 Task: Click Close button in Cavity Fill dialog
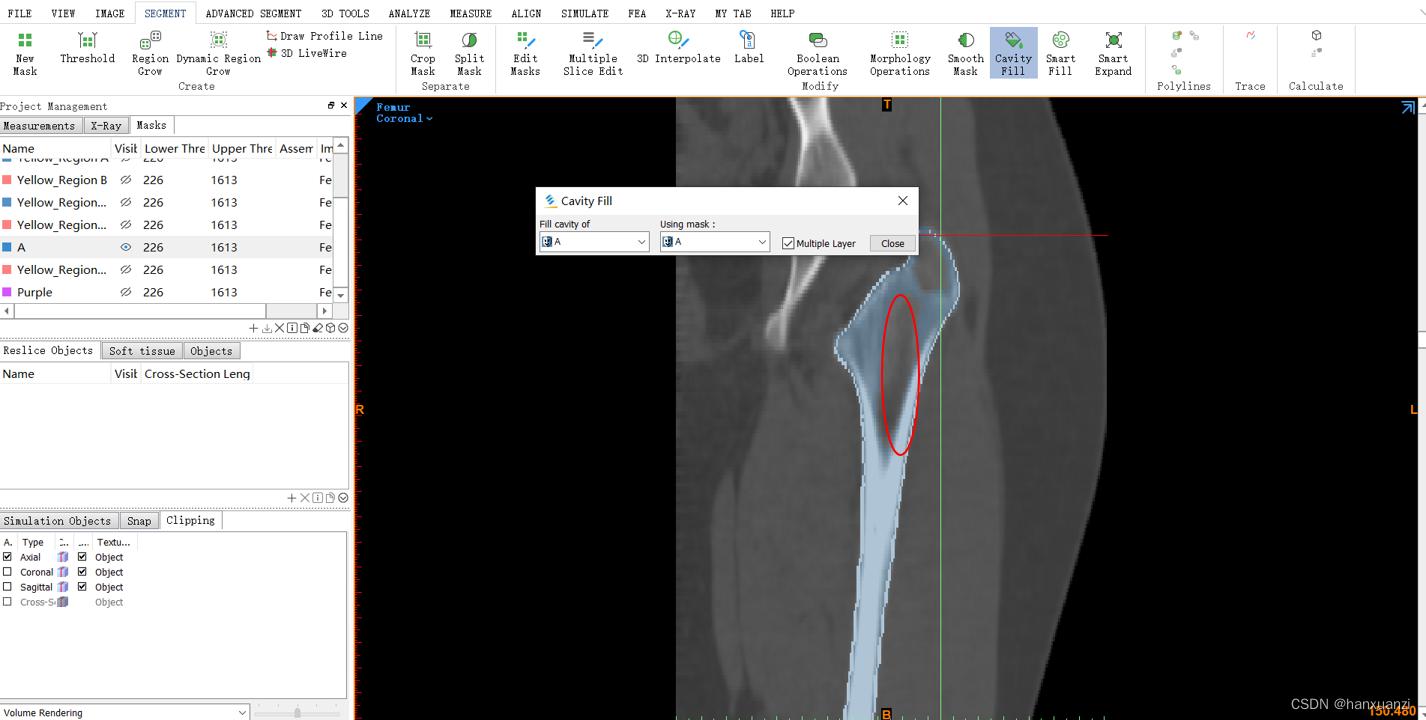coord(892,243)
